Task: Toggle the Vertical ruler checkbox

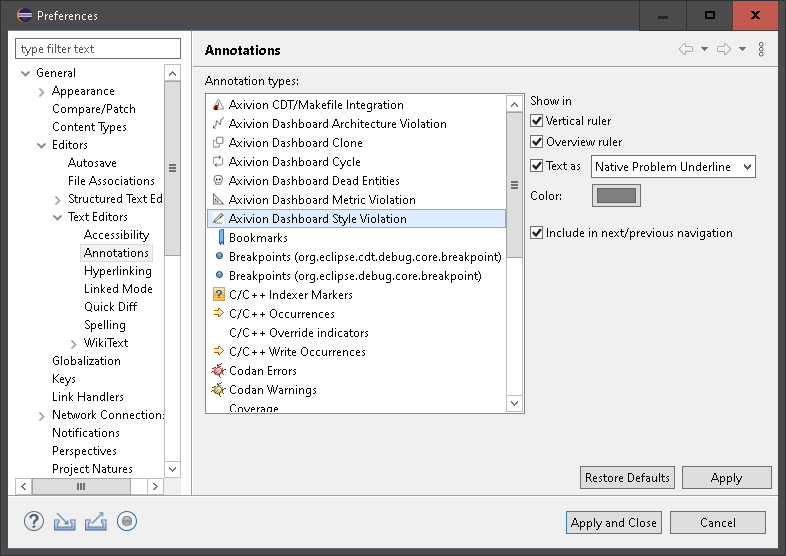Action: point(536,121)
